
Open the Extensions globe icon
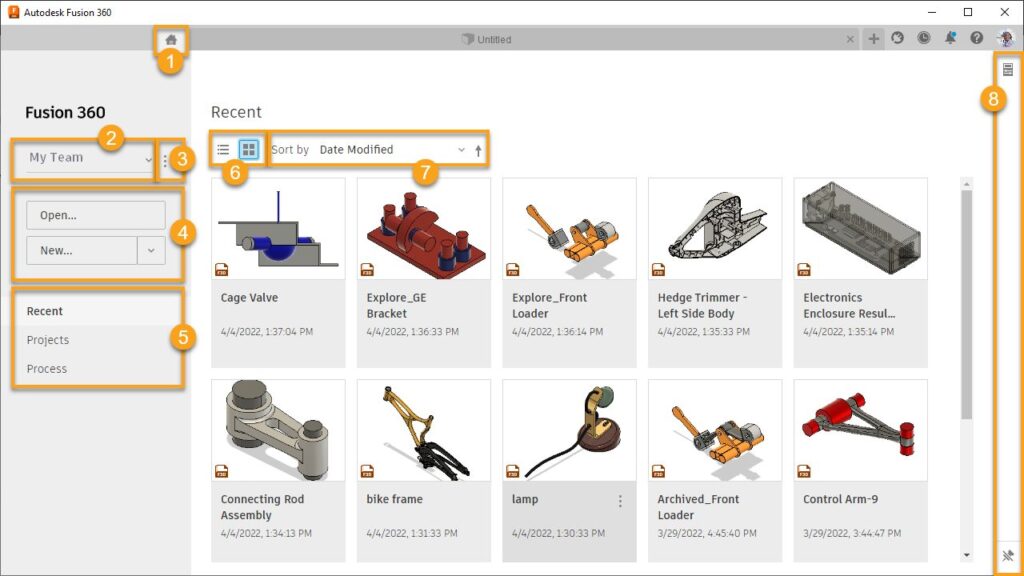(898, 38)
